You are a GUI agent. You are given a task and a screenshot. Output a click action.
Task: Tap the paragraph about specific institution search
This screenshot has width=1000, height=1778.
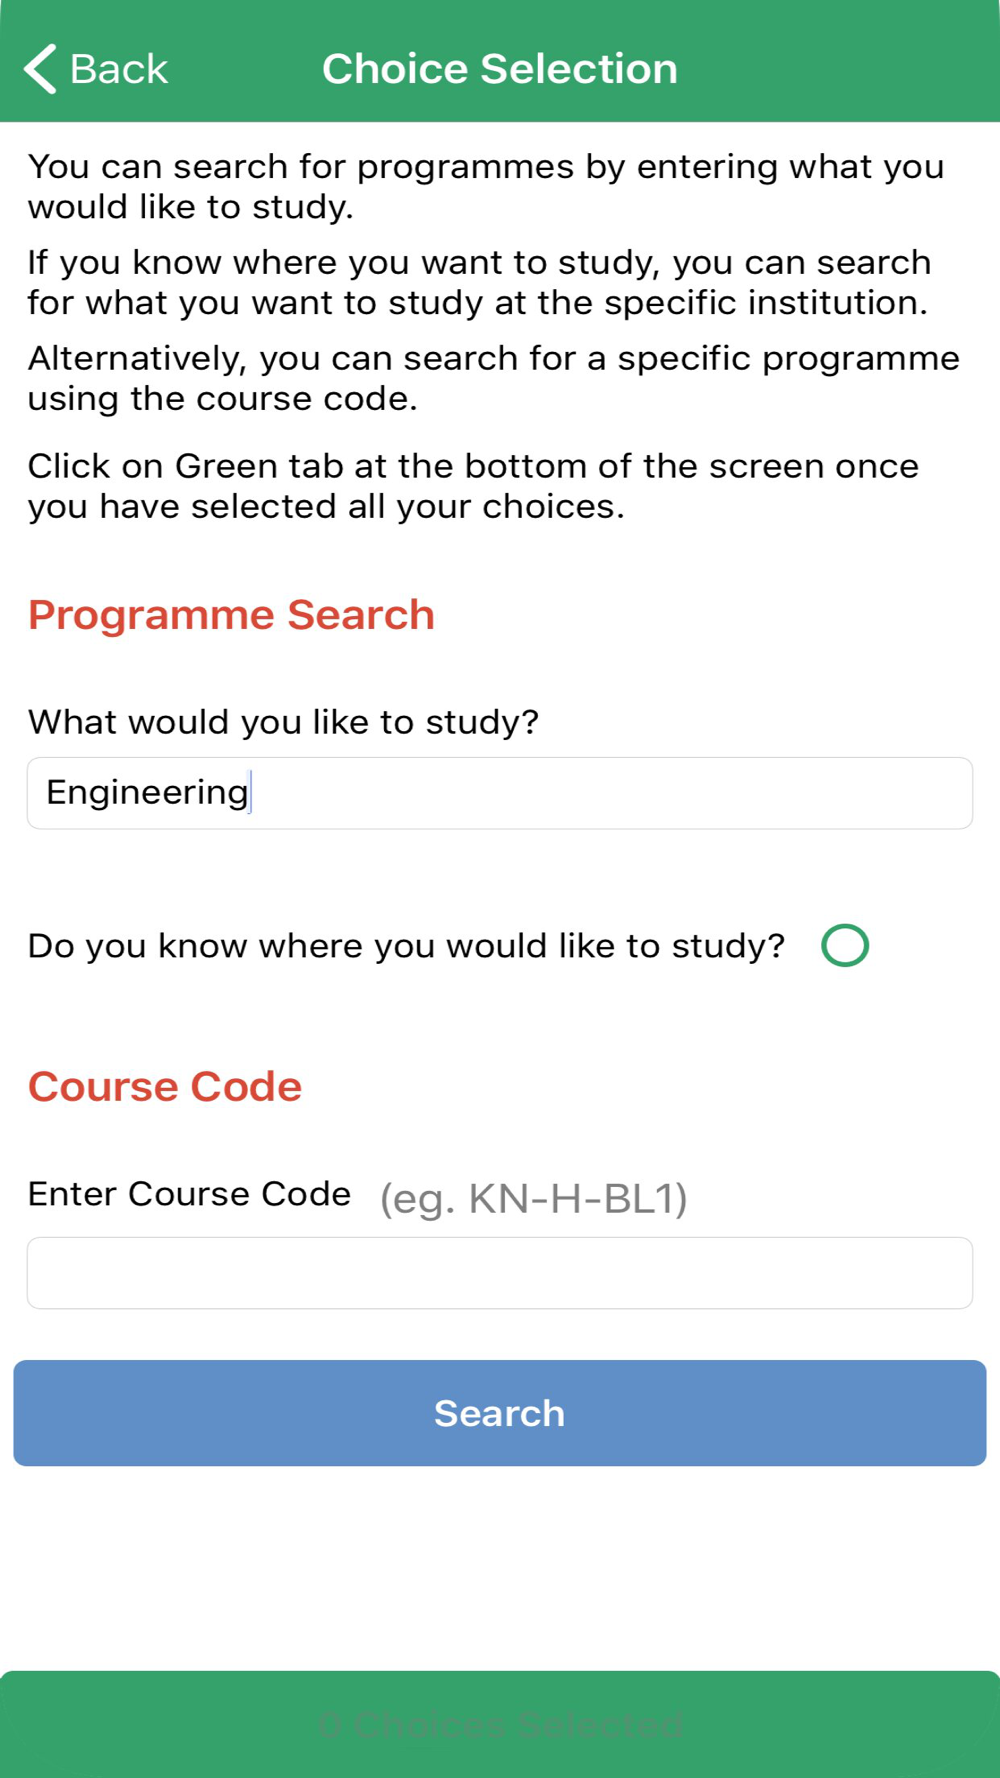coord(480,282)
